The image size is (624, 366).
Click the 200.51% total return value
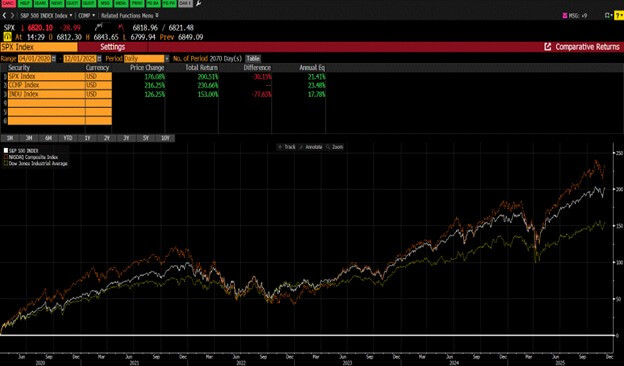point(208,76)
